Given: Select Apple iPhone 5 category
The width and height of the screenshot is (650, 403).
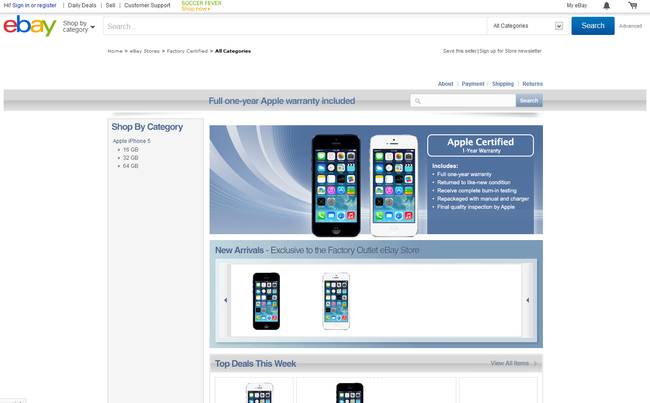Looking at the screenshot, I should (132, 141).
